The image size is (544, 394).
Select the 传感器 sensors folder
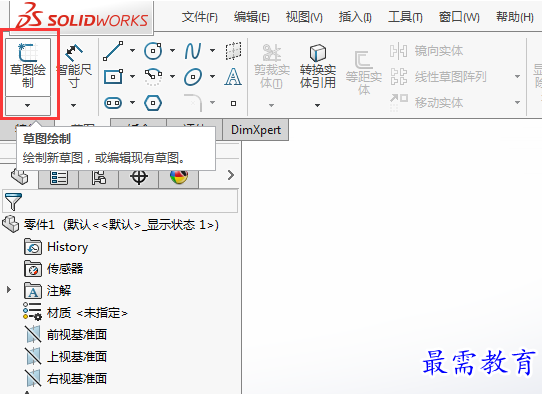coord(54,269)
